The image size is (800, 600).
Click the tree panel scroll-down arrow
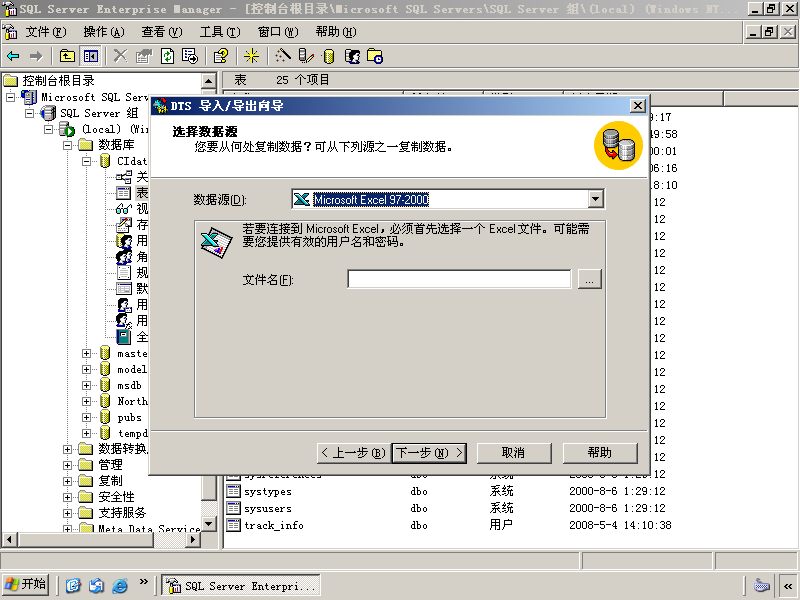[209, 523]
